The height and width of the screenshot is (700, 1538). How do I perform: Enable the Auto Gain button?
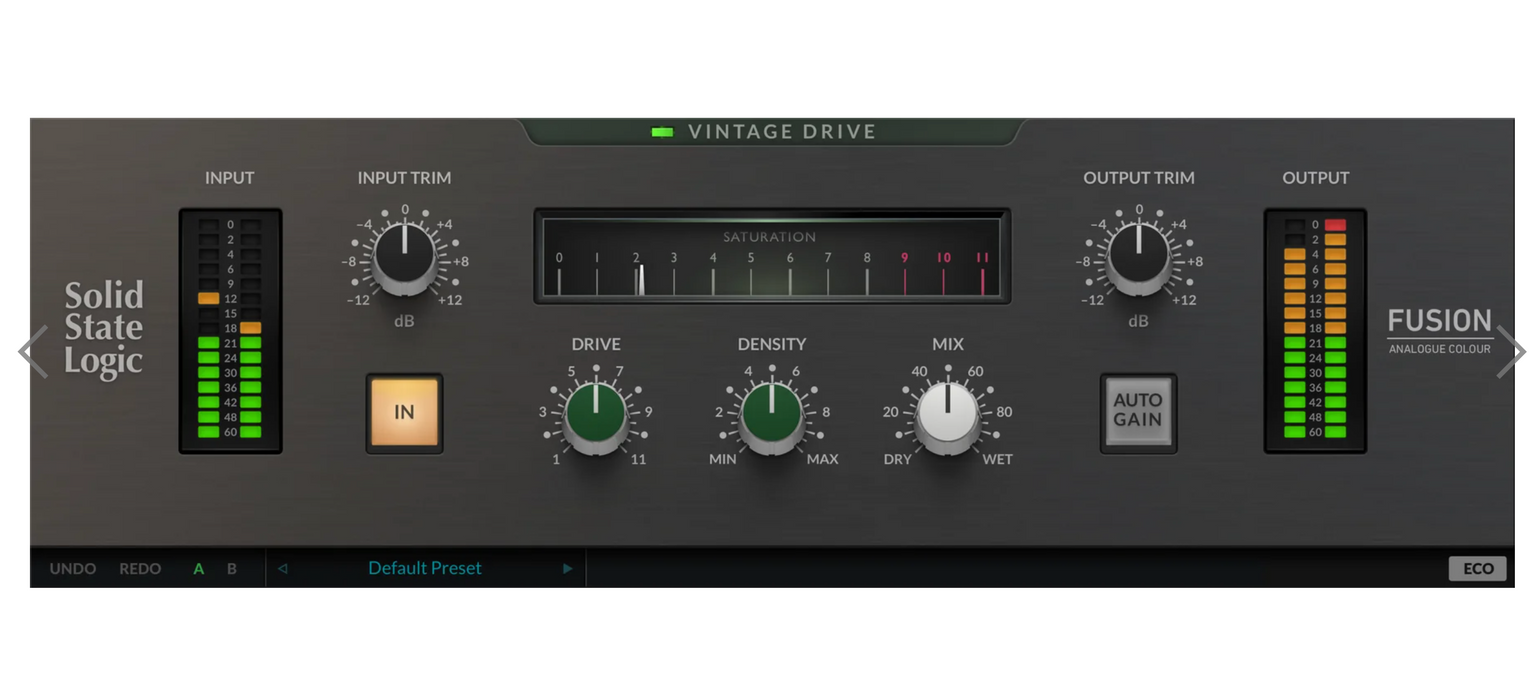click(x=1138, y=411)
